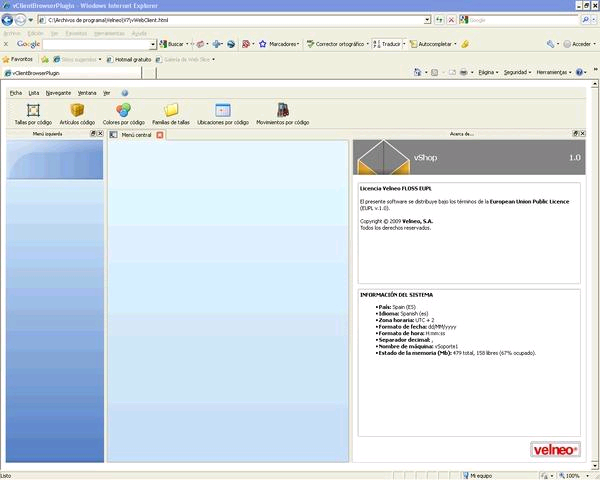Open the Ficha menu
The height and width of the screenshot is (480, 600).
pos(16,93)
